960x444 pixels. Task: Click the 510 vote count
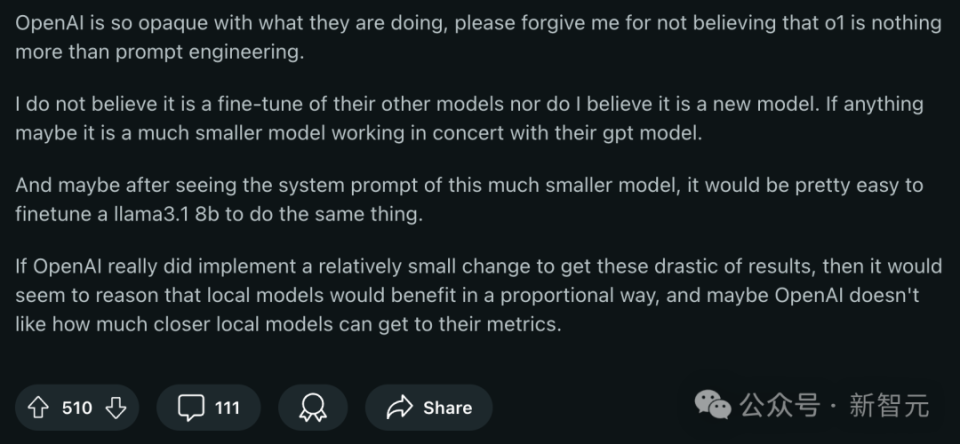coord(77,408)
